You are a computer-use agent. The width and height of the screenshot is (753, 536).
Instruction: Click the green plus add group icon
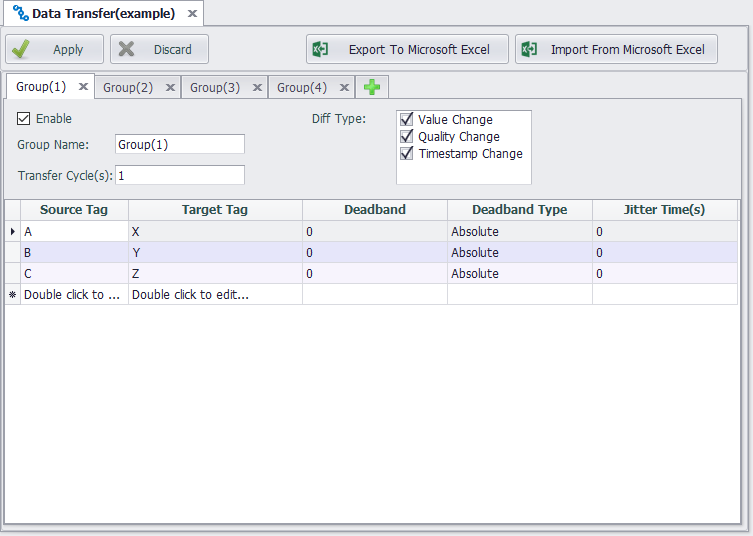coord(372,88)
